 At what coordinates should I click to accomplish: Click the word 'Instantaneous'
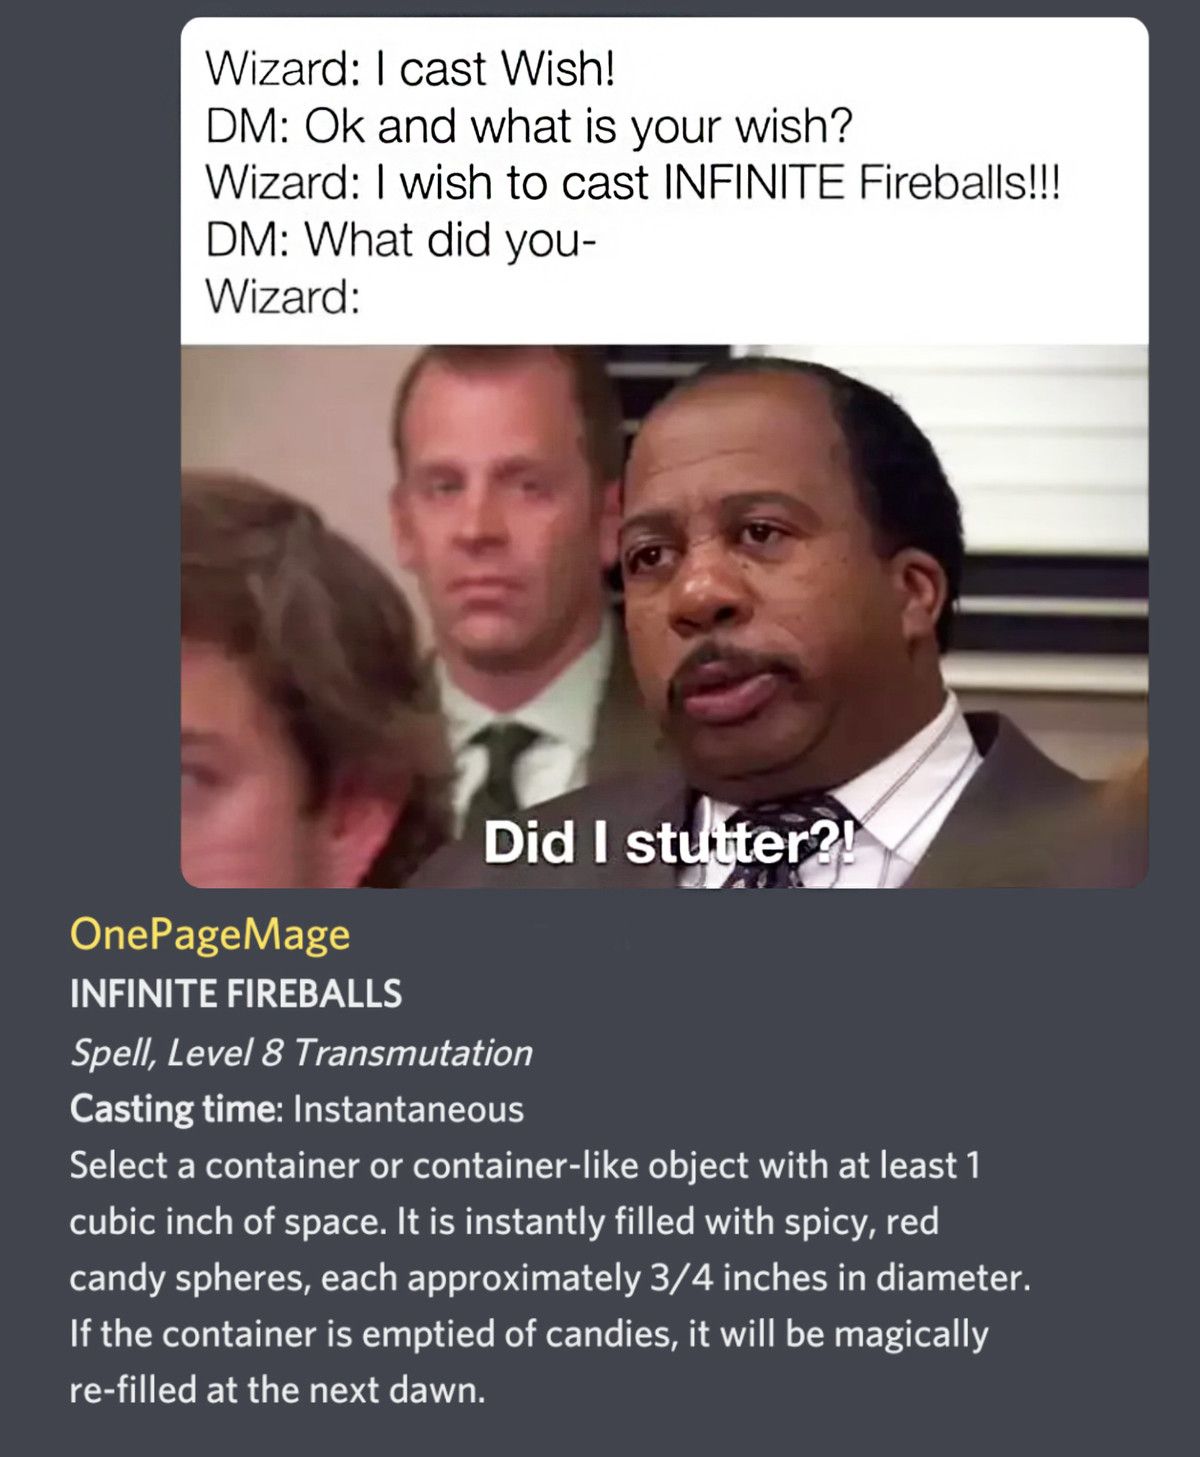(x=408, y=1109)
